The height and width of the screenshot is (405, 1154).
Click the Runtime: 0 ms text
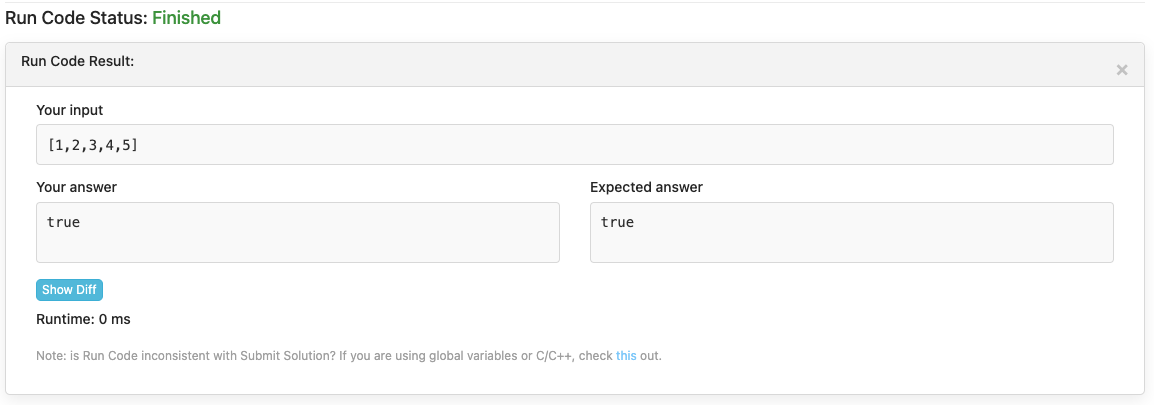point(83,320)
